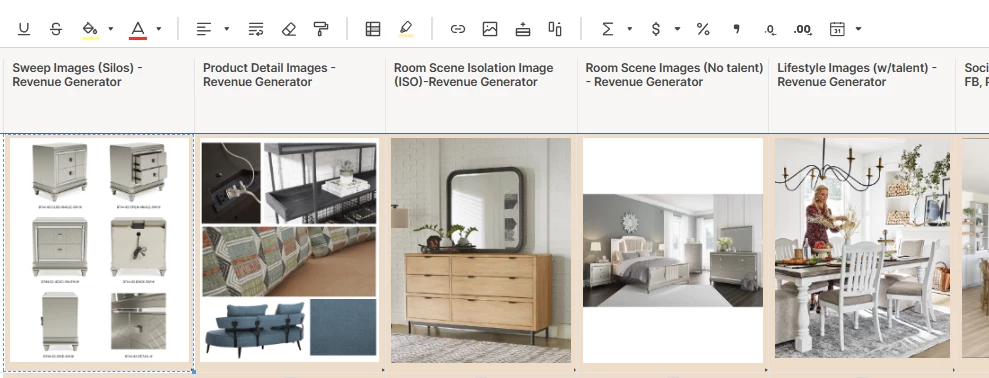Screen dimensions: 989x378
Task: Decrease decimal places
Action: pyautogui.click(x=770, y=29)
